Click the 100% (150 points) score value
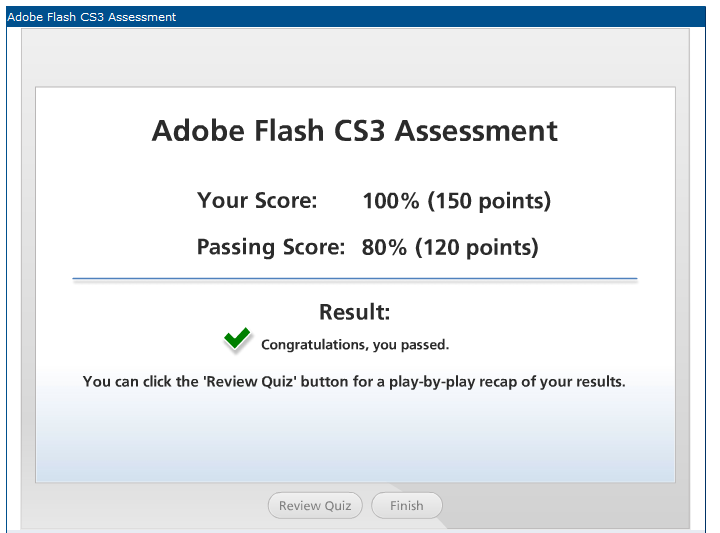 (456, 201)
